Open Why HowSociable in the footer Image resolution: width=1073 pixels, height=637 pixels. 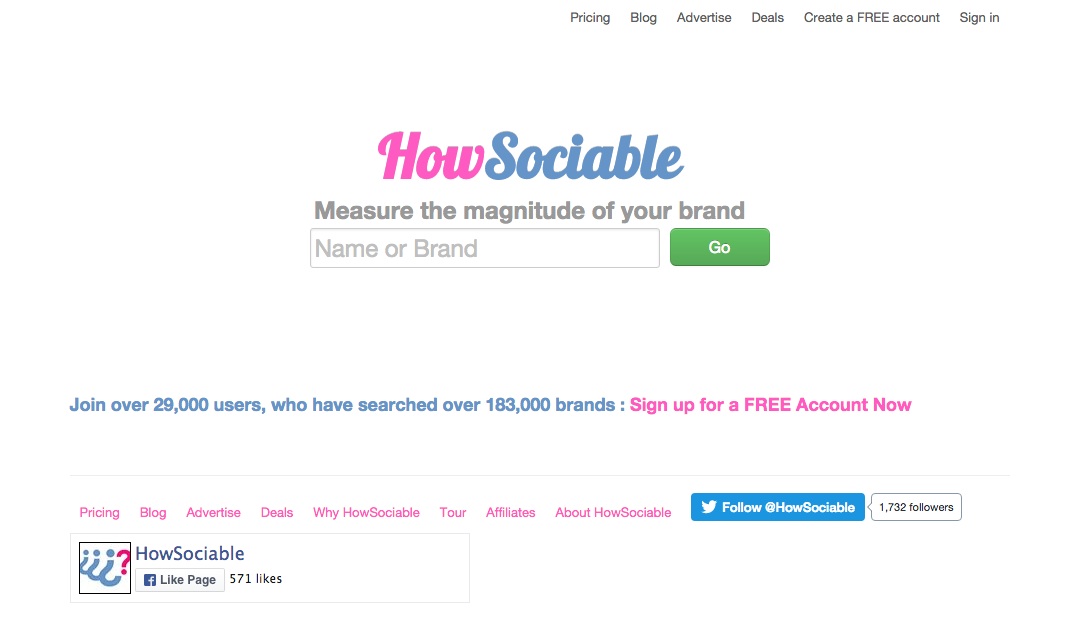[x=366, y=512]
